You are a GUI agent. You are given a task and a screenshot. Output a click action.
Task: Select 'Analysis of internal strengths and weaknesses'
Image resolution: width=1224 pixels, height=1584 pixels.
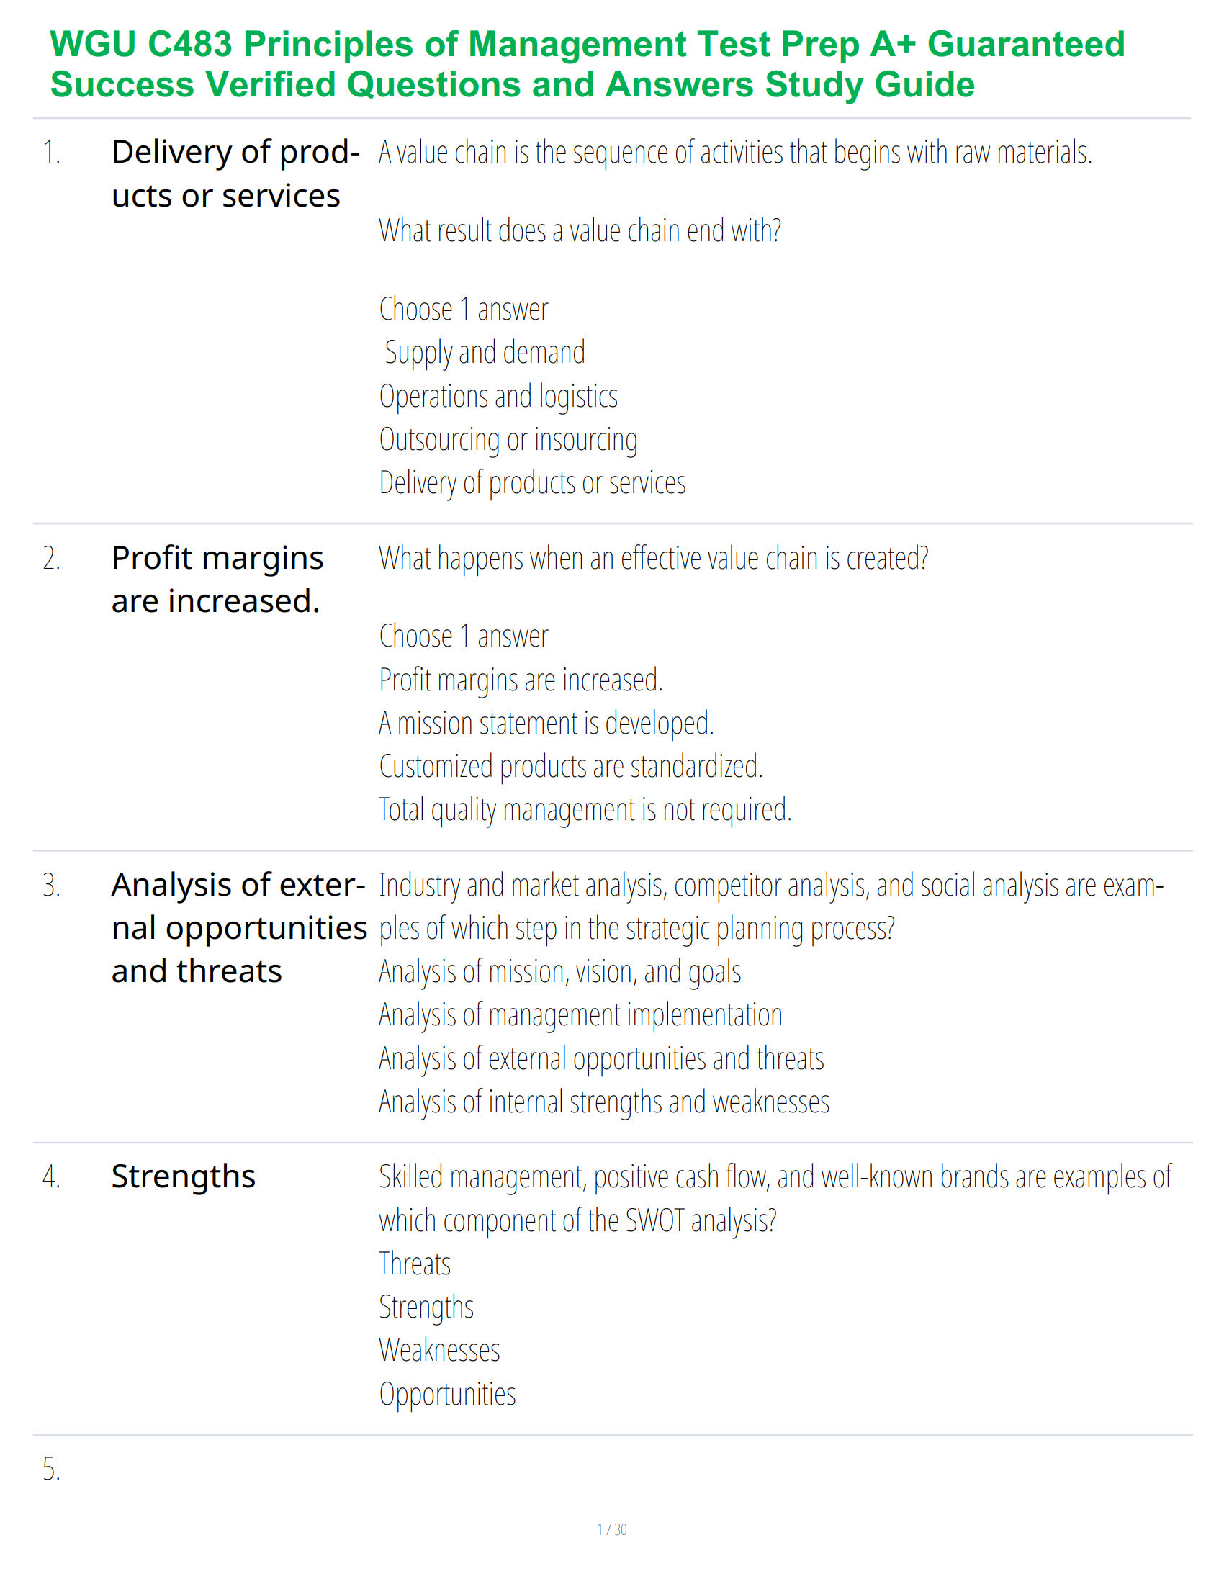coord(604,1101)
